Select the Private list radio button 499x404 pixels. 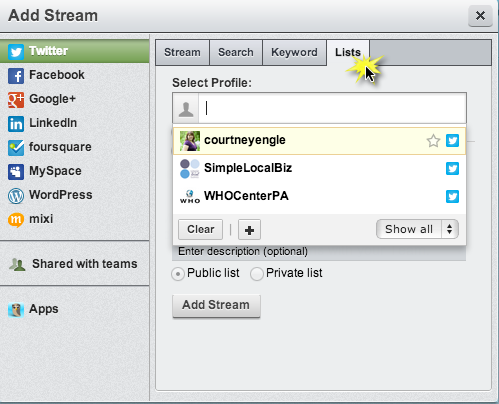point(257,274)
